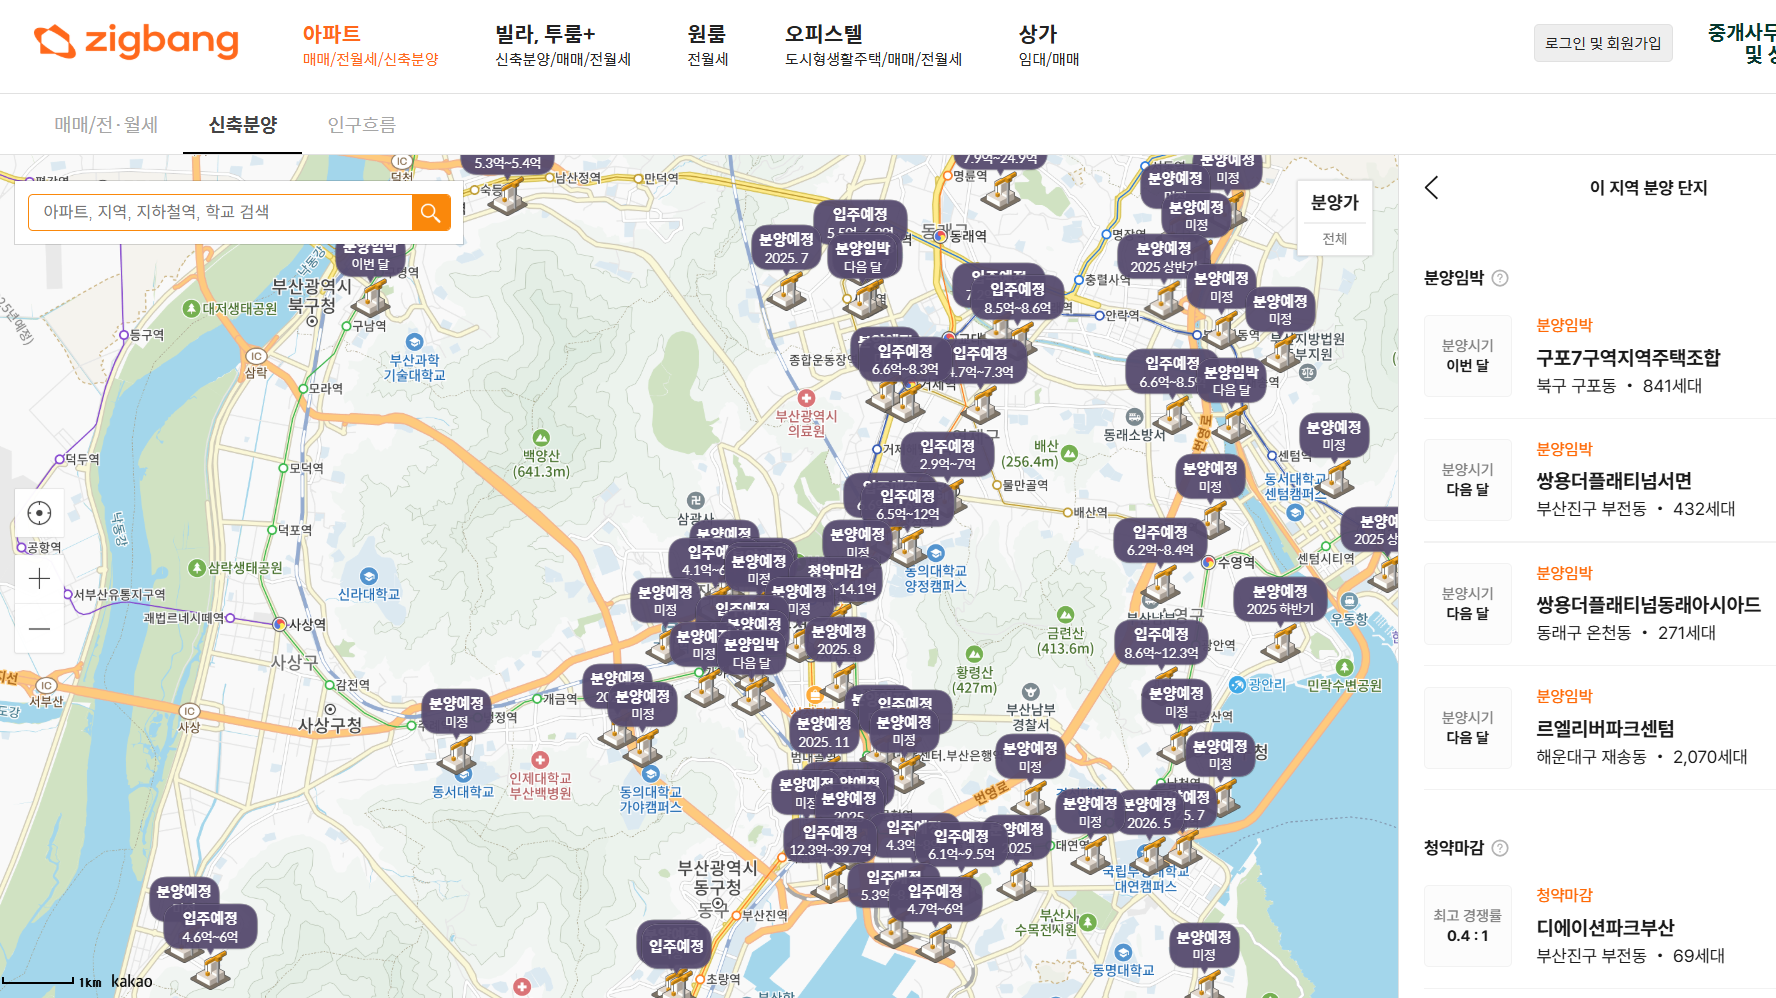Switch to the 신축분양 tab
Viewport: 1776px width, 998px height.
[x=242, y=125]
